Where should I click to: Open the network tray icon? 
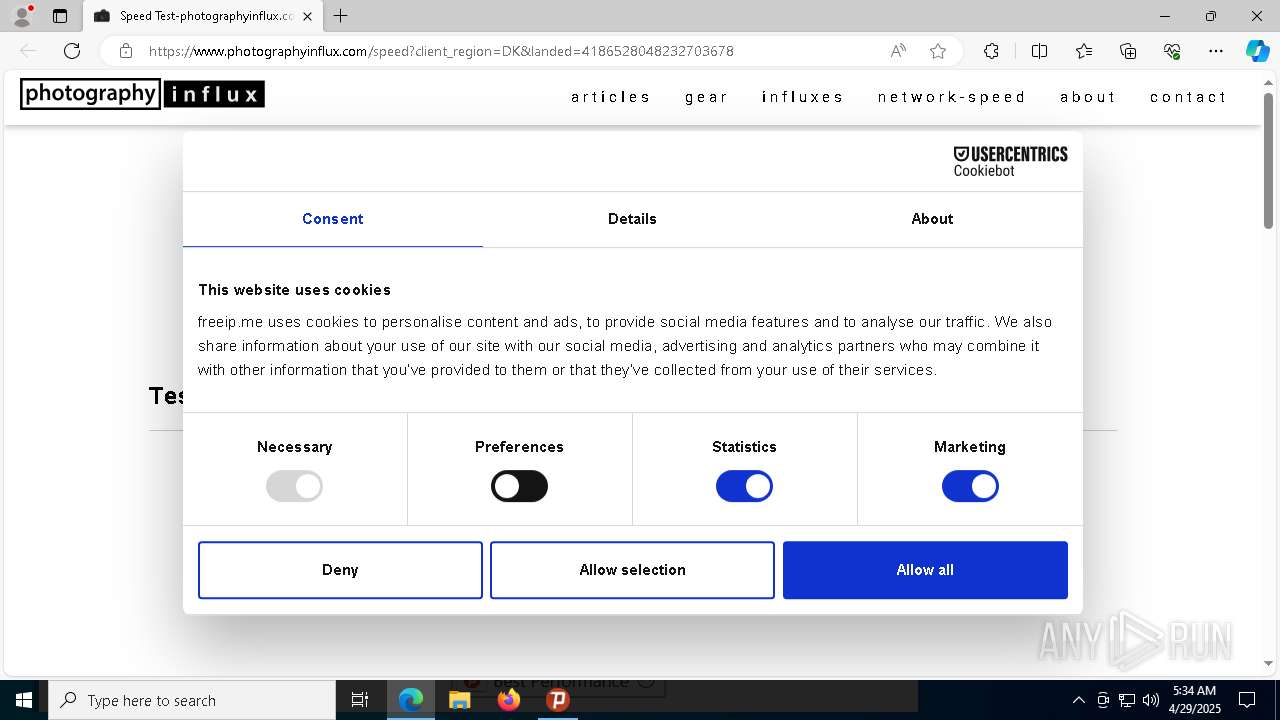[x=1127, y=700]
